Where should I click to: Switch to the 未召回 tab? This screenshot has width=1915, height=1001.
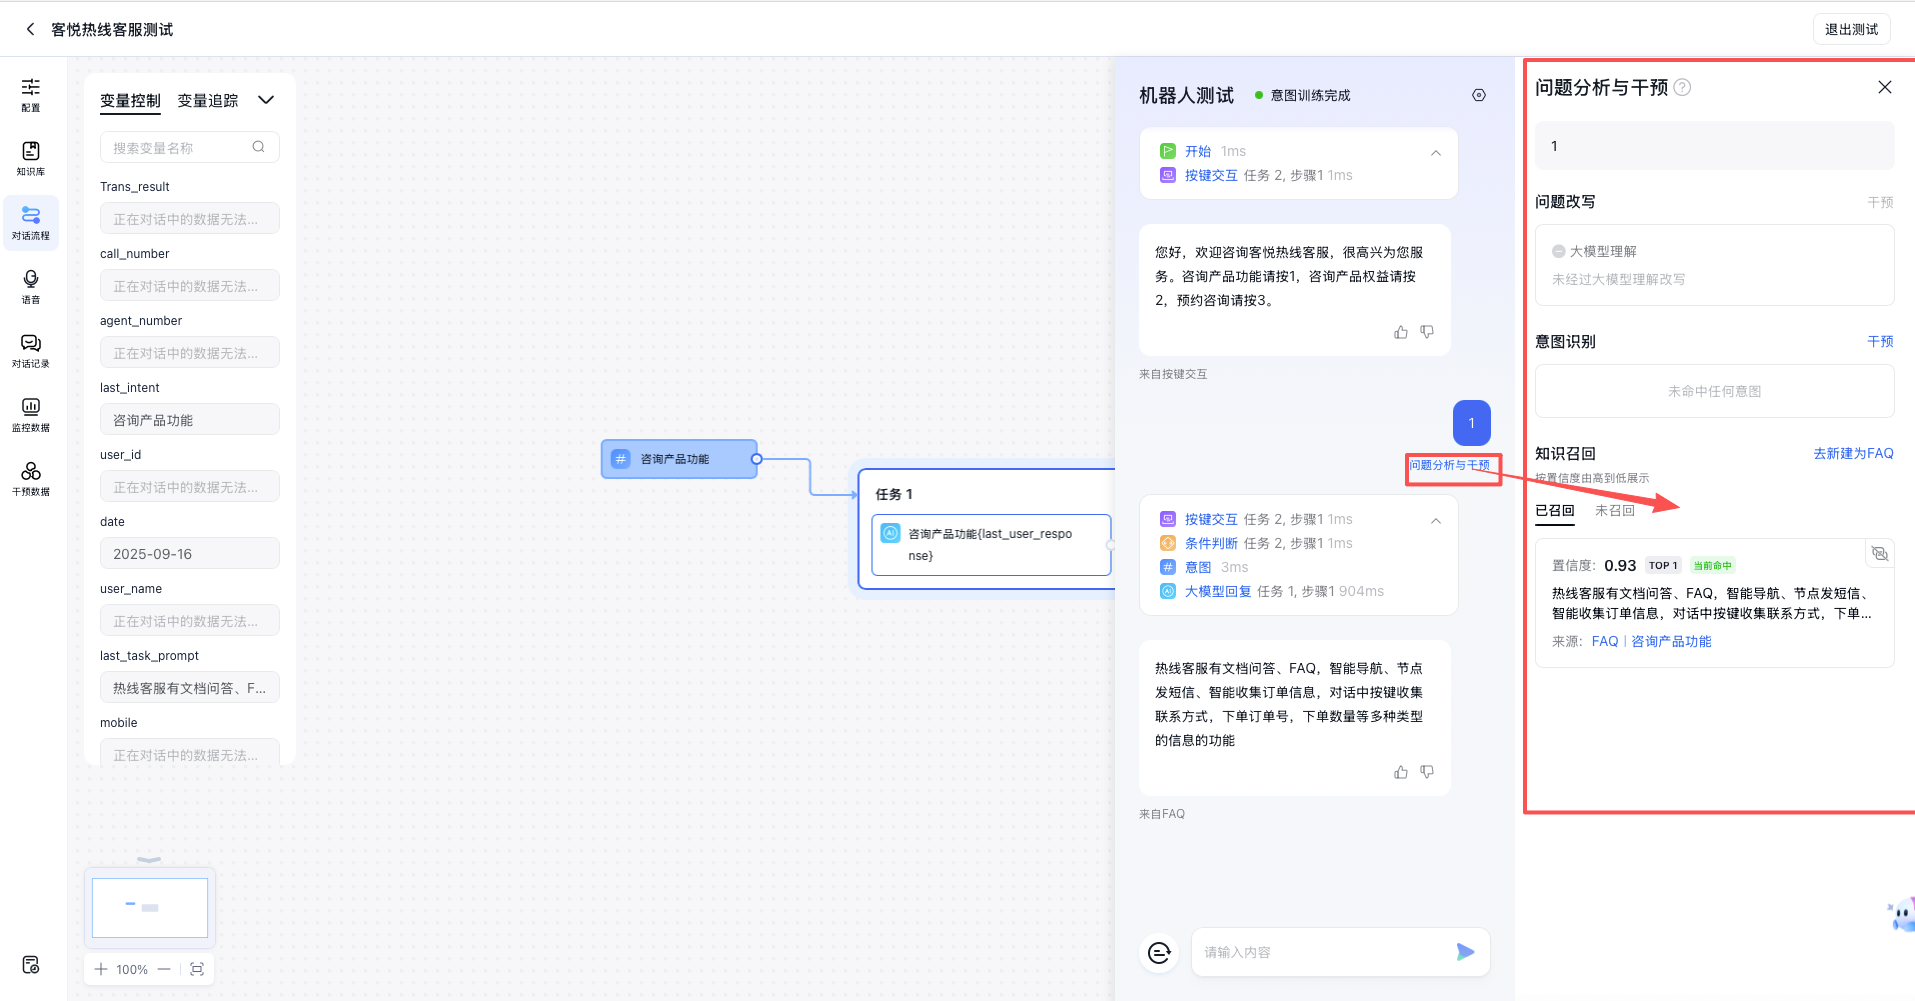tap(1614, 510)
